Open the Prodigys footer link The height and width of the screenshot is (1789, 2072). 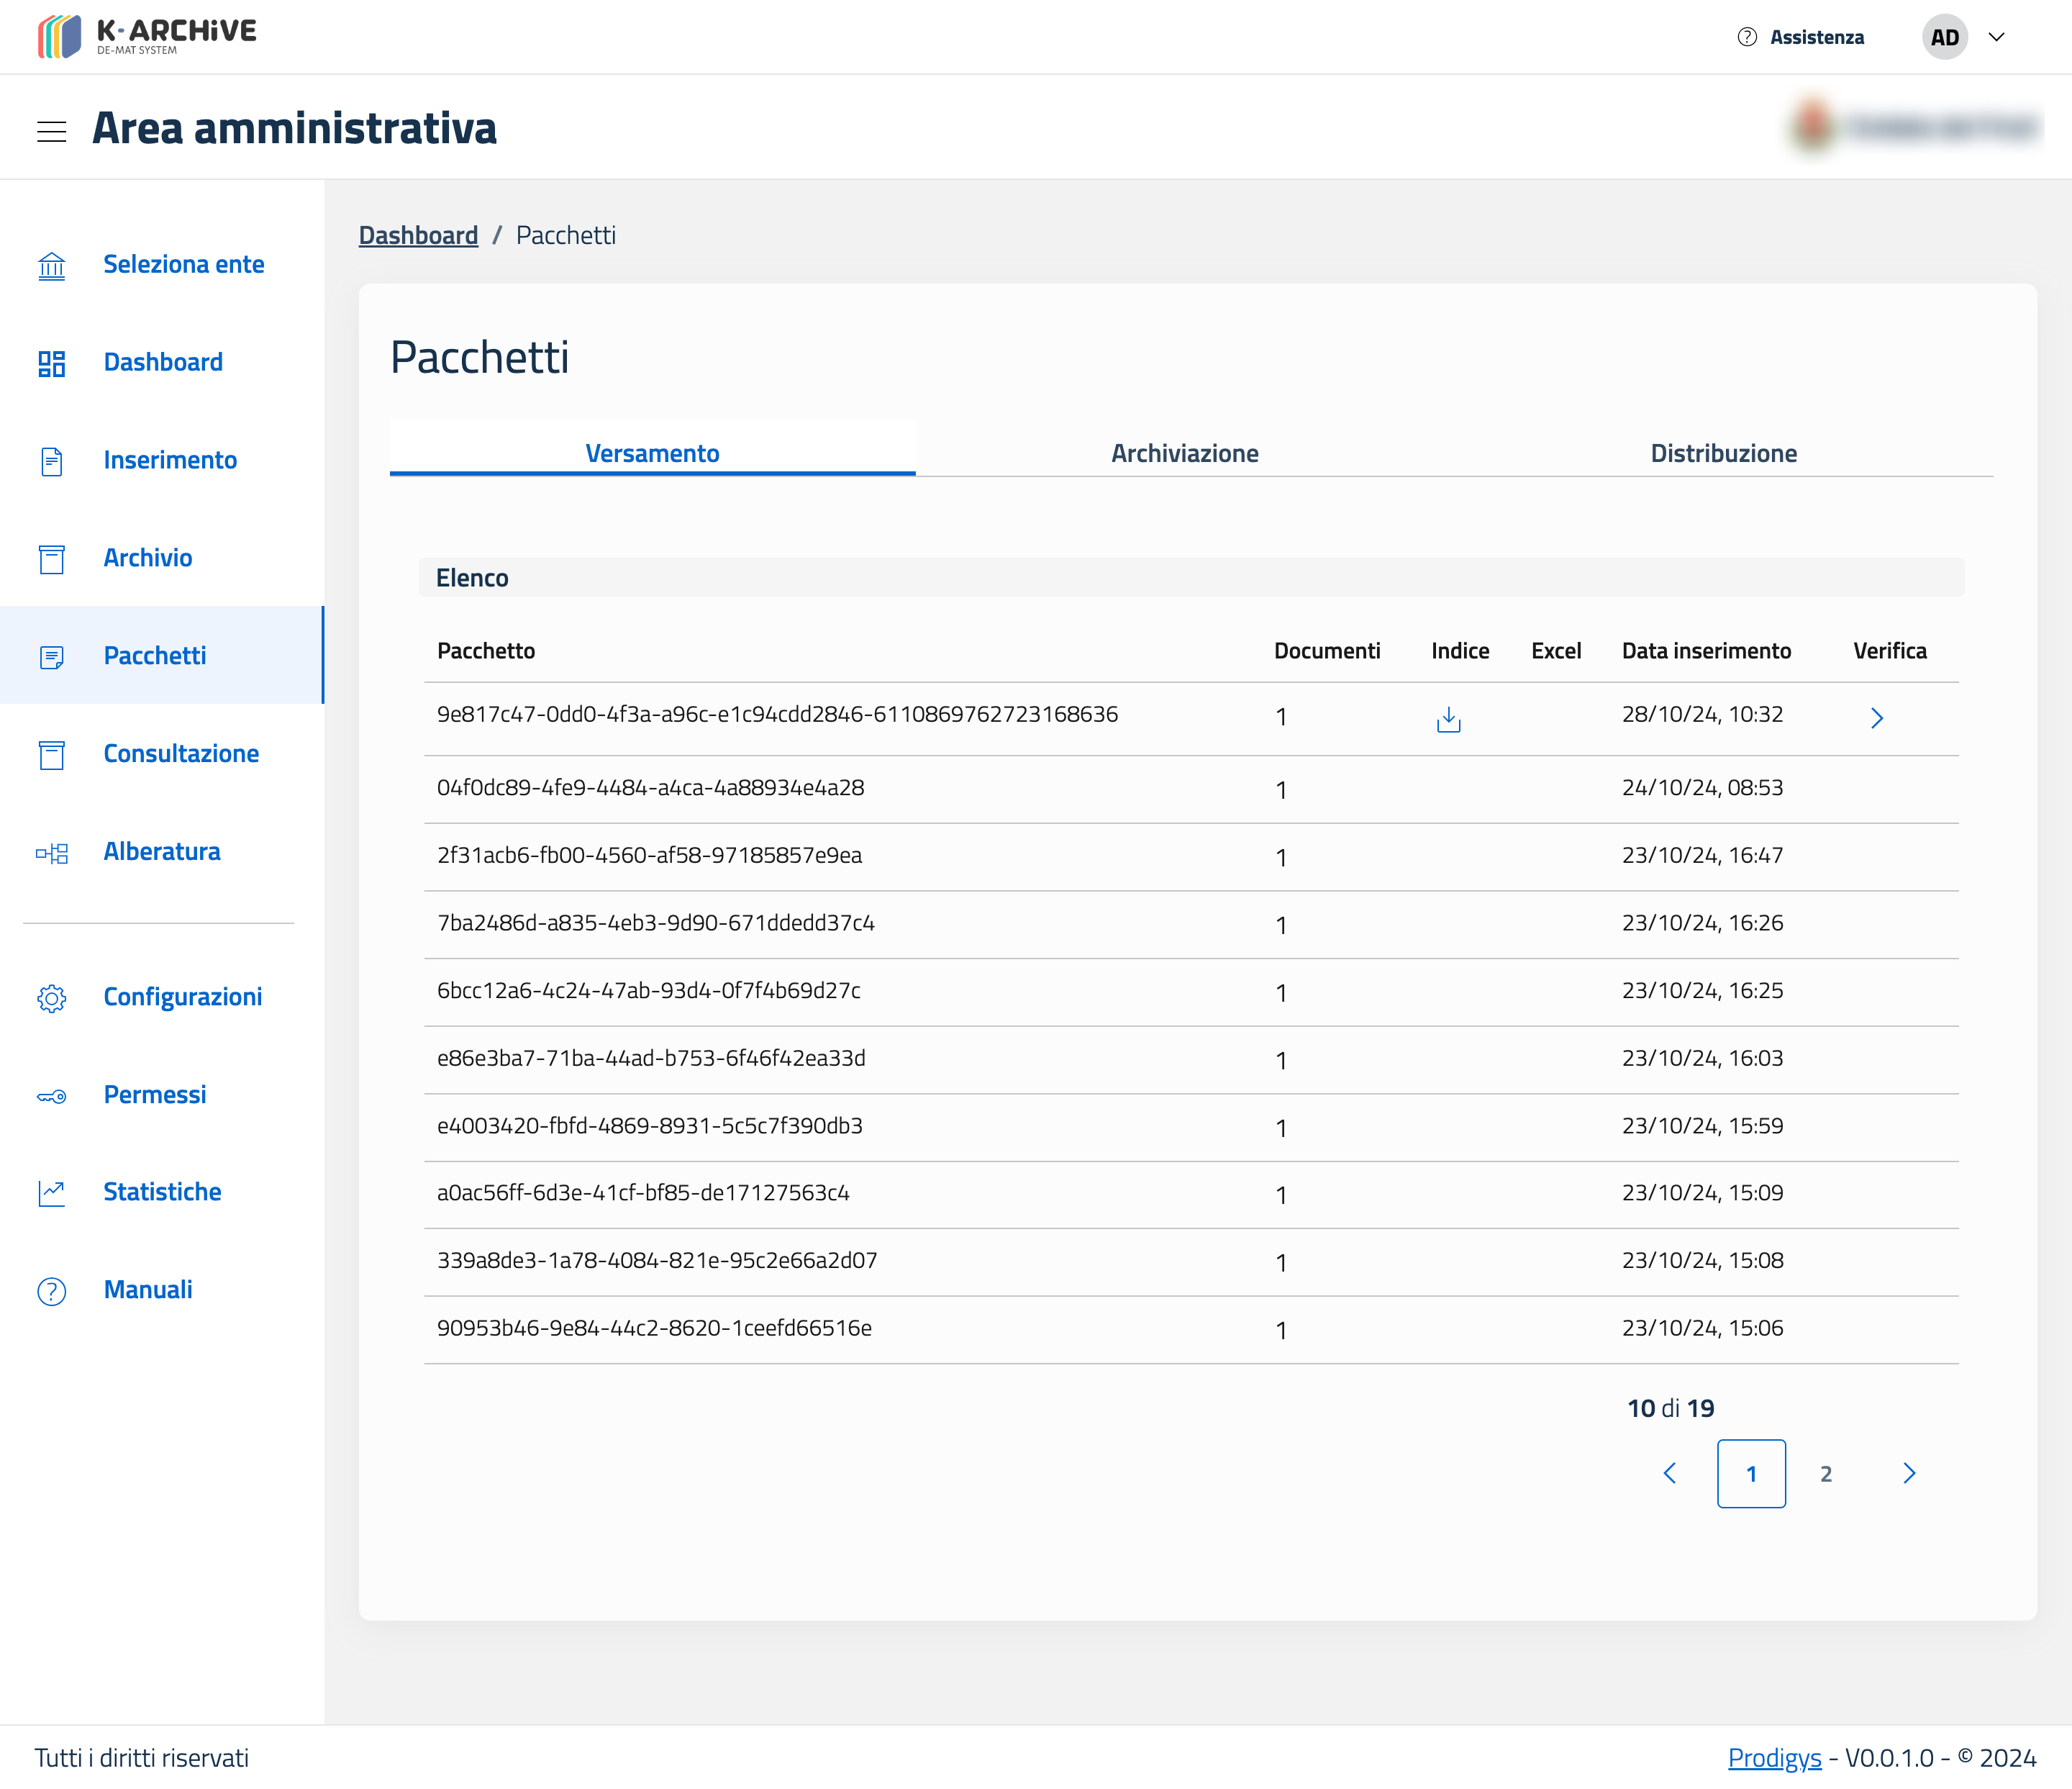point(1774,1757)
